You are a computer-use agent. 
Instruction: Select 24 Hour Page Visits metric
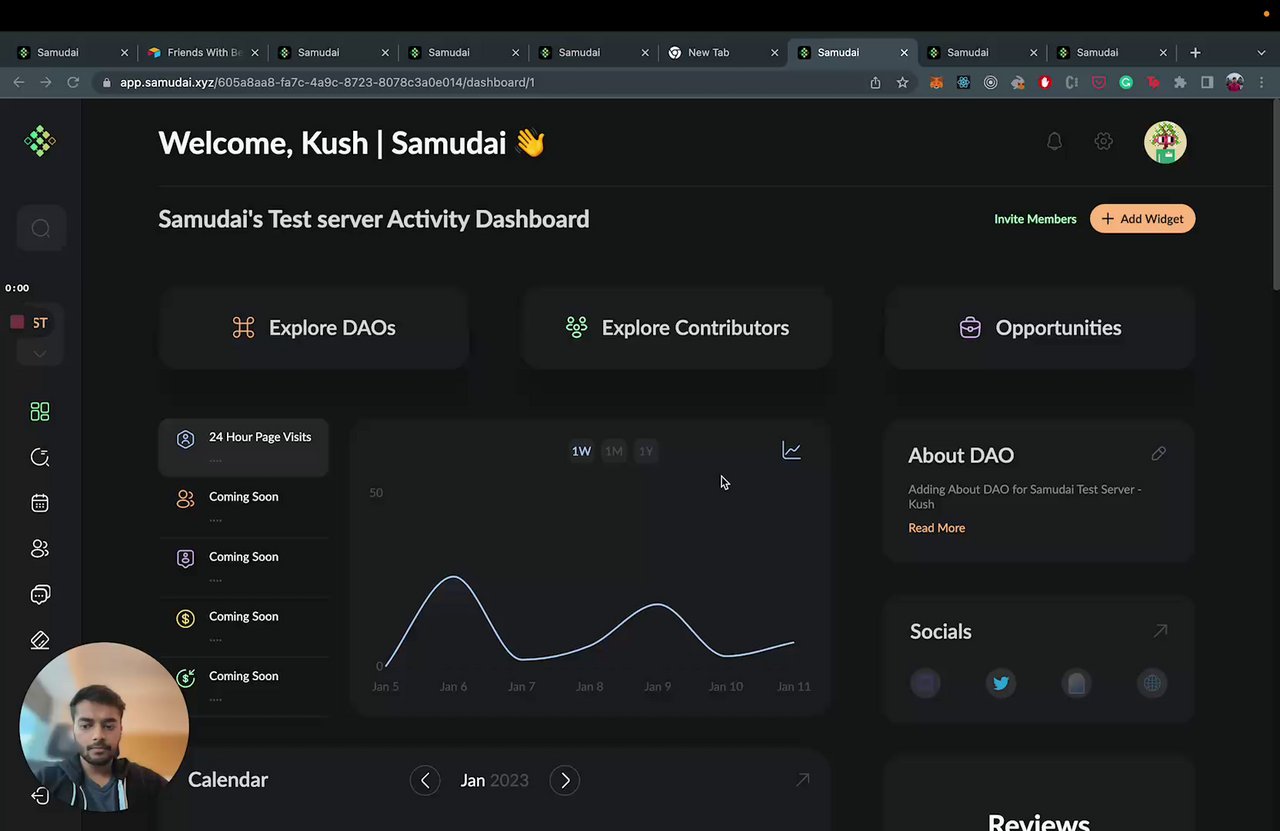(x=243, y=447)
